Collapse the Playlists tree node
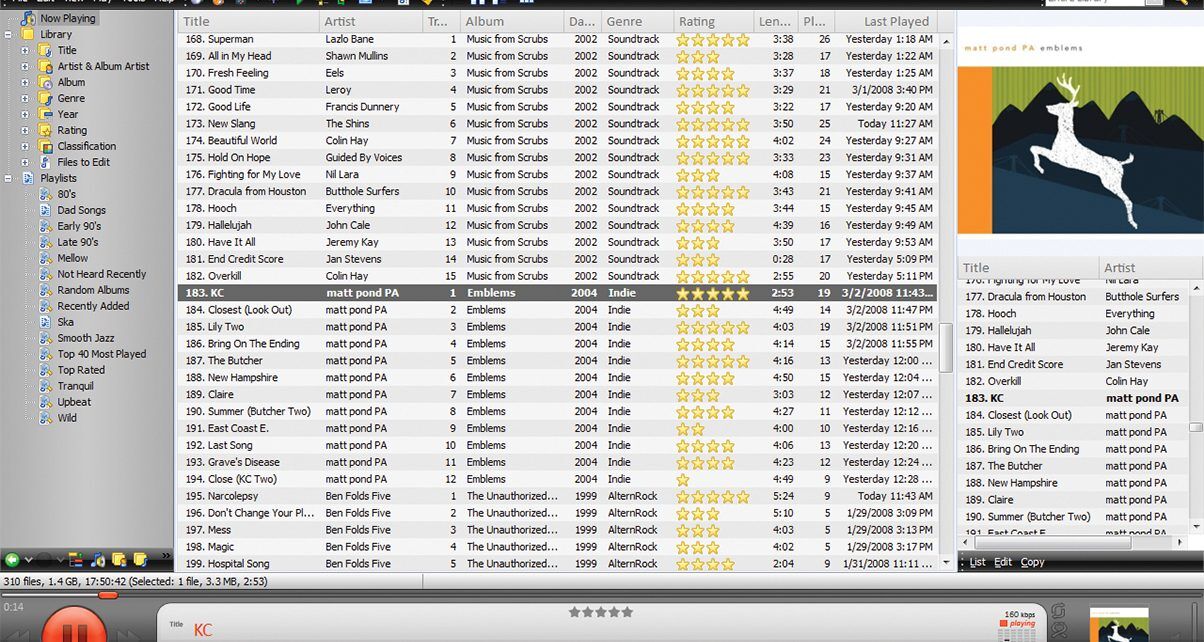 coord(10,178)
